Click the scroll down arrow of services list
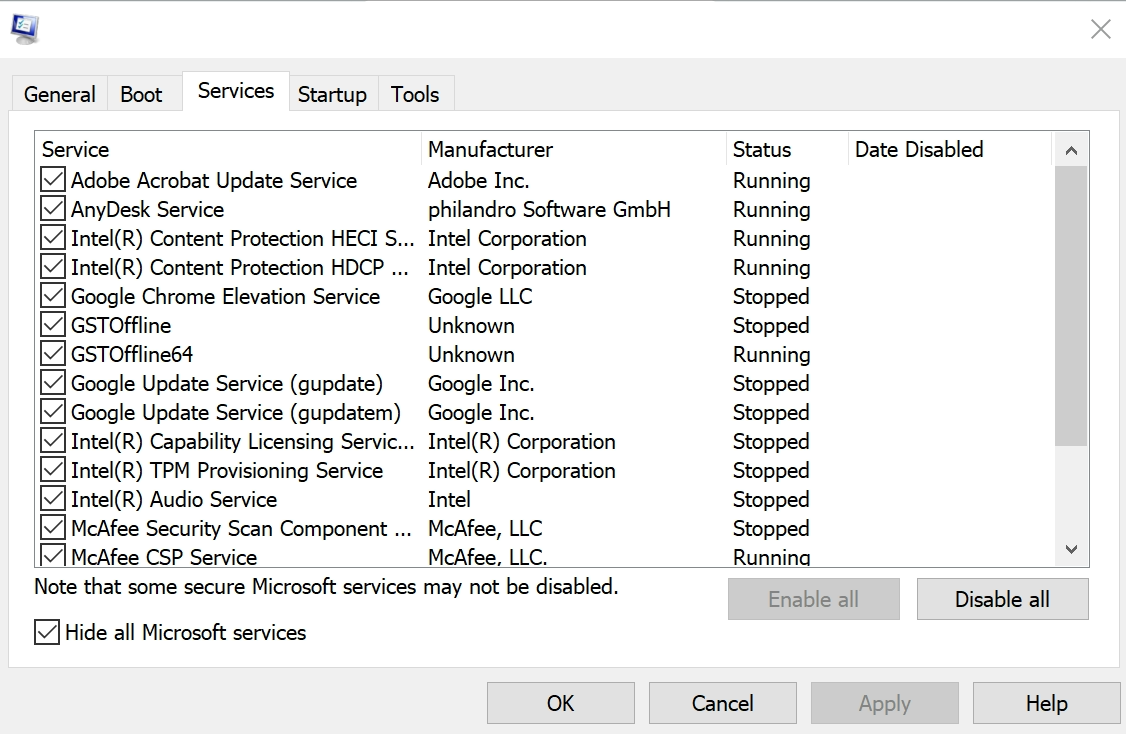Screen dimensions: 1126x734 (x=1071, y=549)
